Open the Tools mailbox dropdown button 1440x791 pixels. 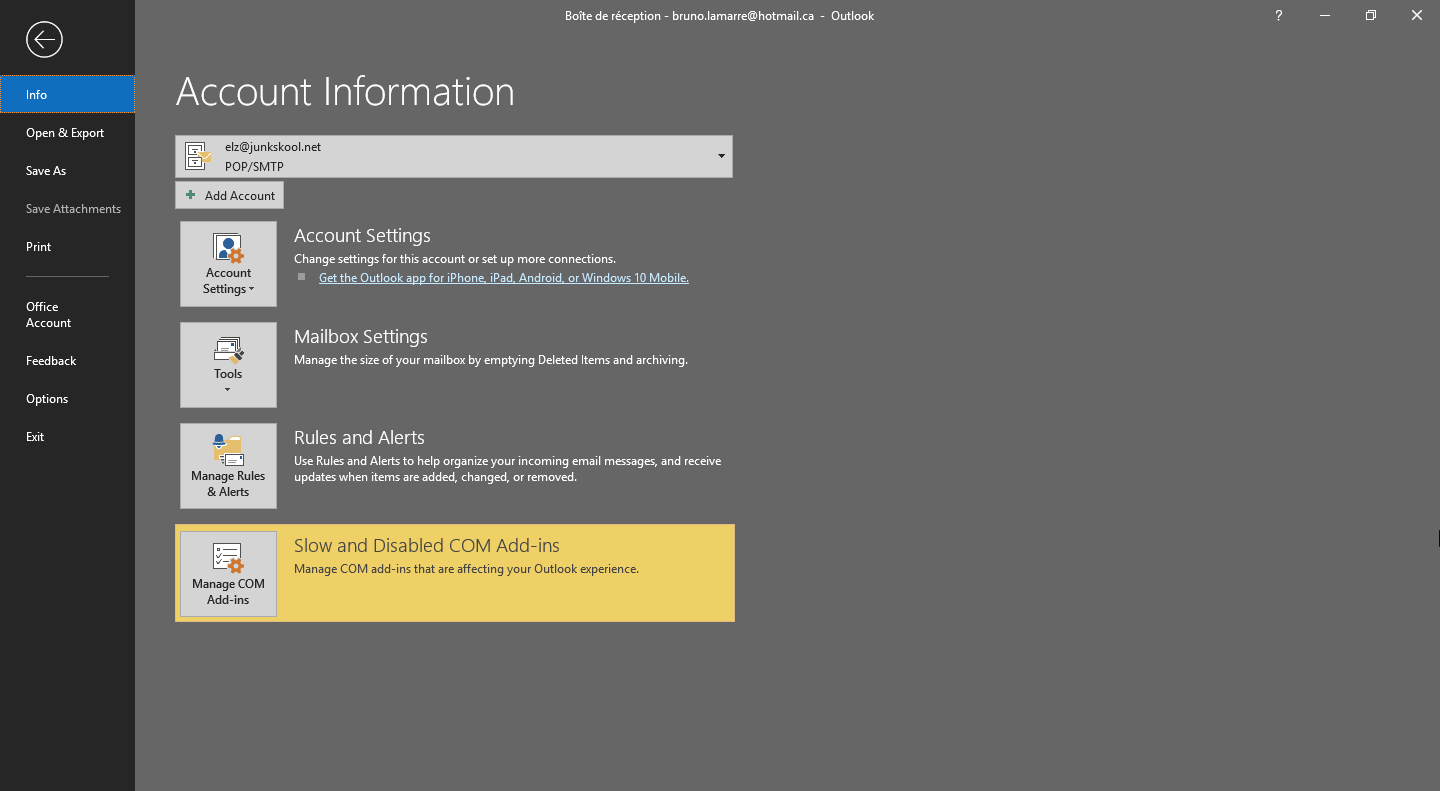tap(228, 365)
